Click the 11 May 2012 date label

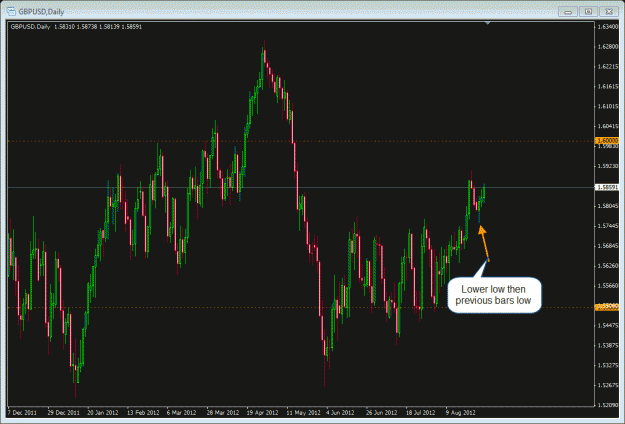pos(303,413)
